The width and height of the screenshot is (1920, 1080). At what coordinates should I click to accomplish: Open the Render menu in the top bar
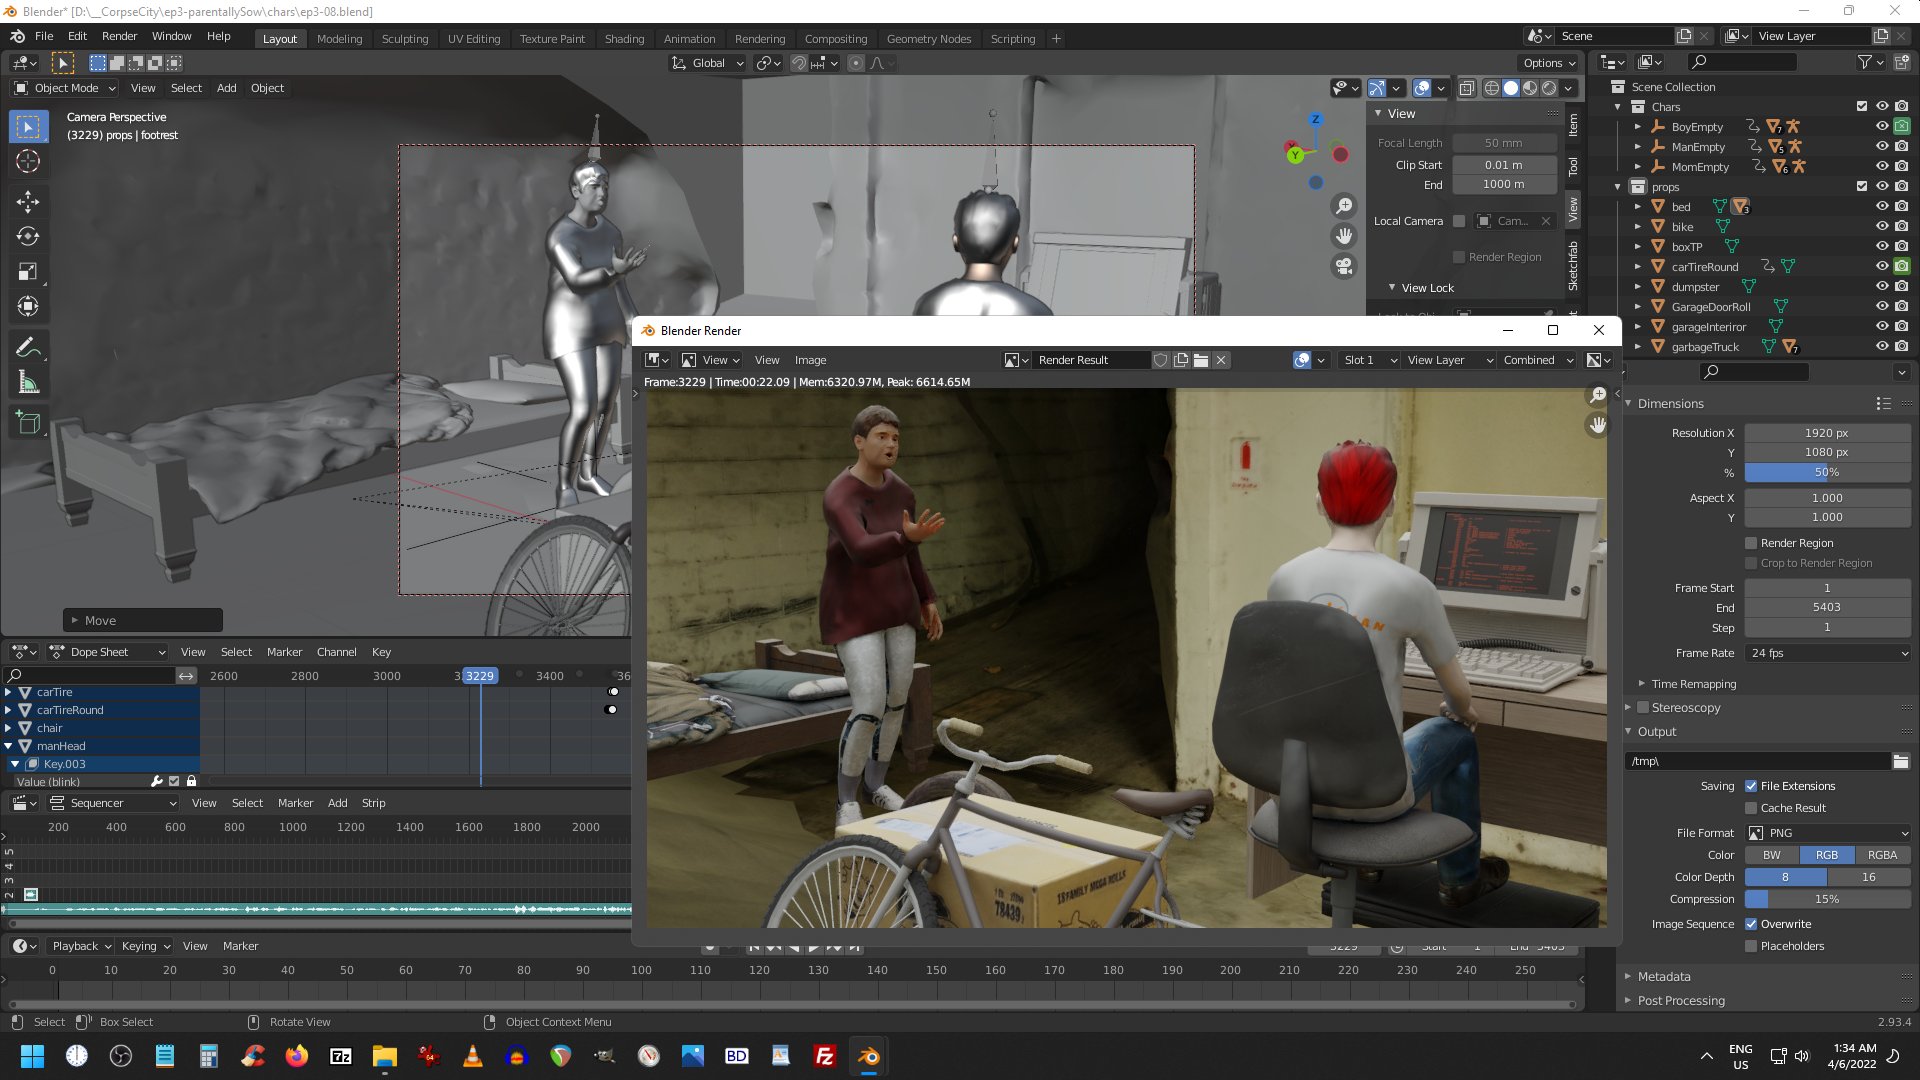click(x=119, y=36)
